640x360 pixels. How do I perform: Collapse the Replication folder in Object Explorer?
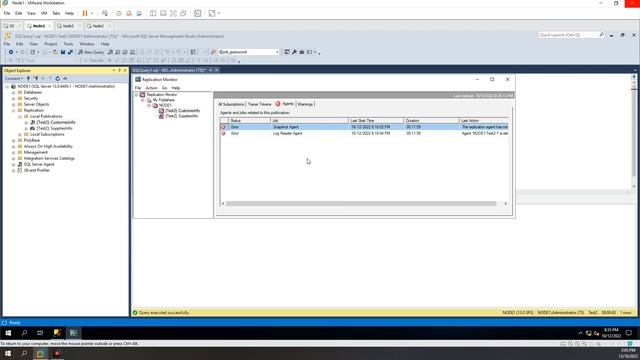(13, 111)
